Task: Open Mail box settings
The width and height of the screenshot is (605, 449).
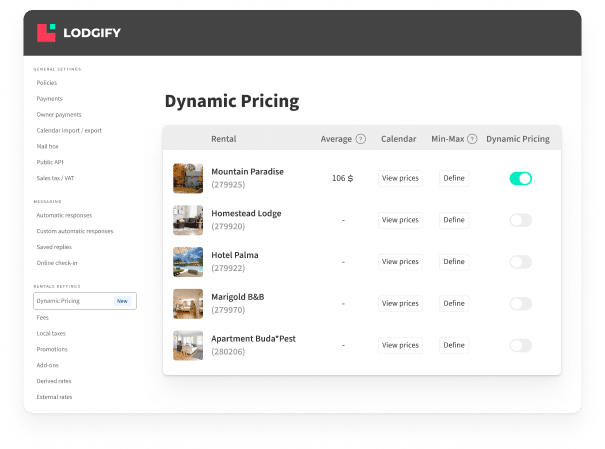Action: (x=47, y=146)
